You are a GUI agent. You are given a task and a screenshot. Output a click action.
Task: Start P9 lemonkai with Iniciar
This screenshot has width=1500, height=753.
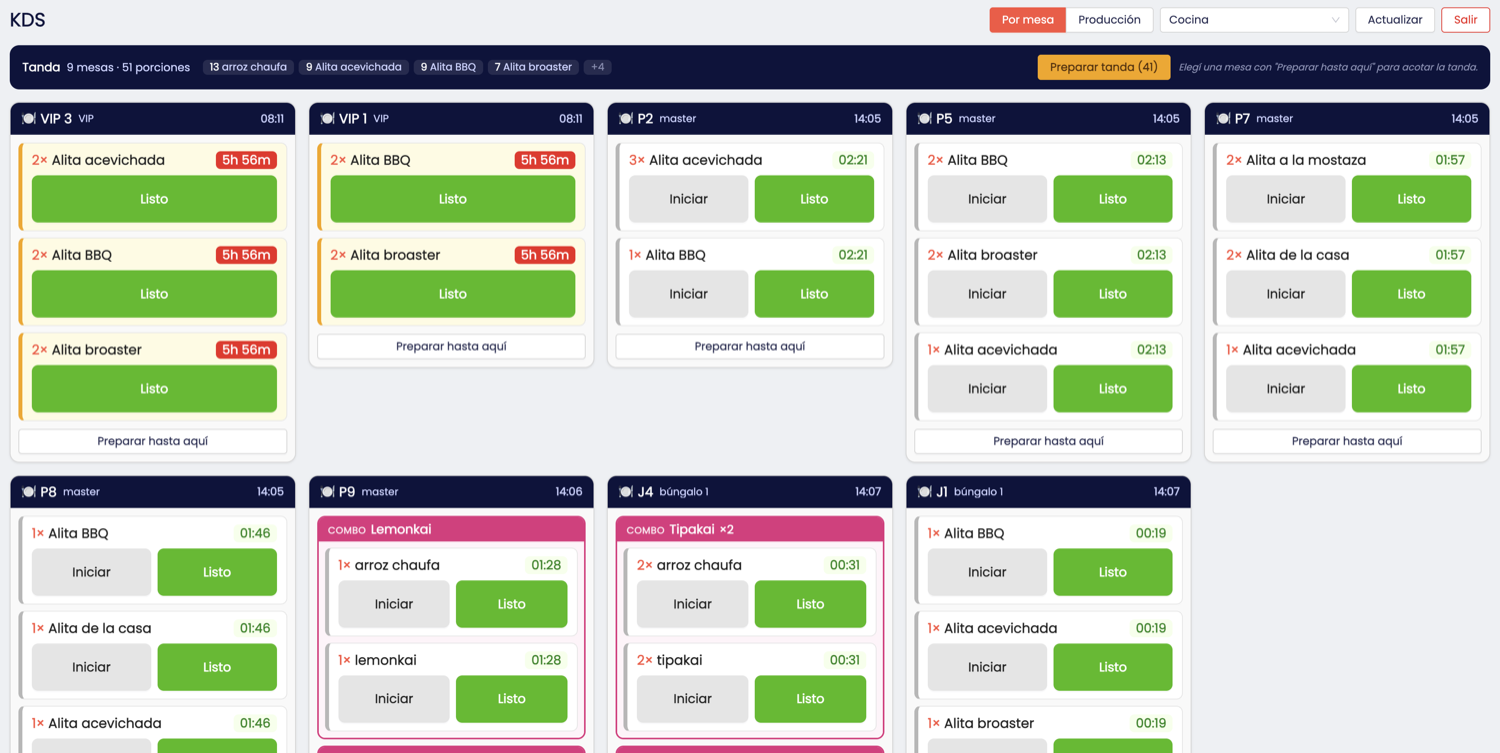coord(394,699)
